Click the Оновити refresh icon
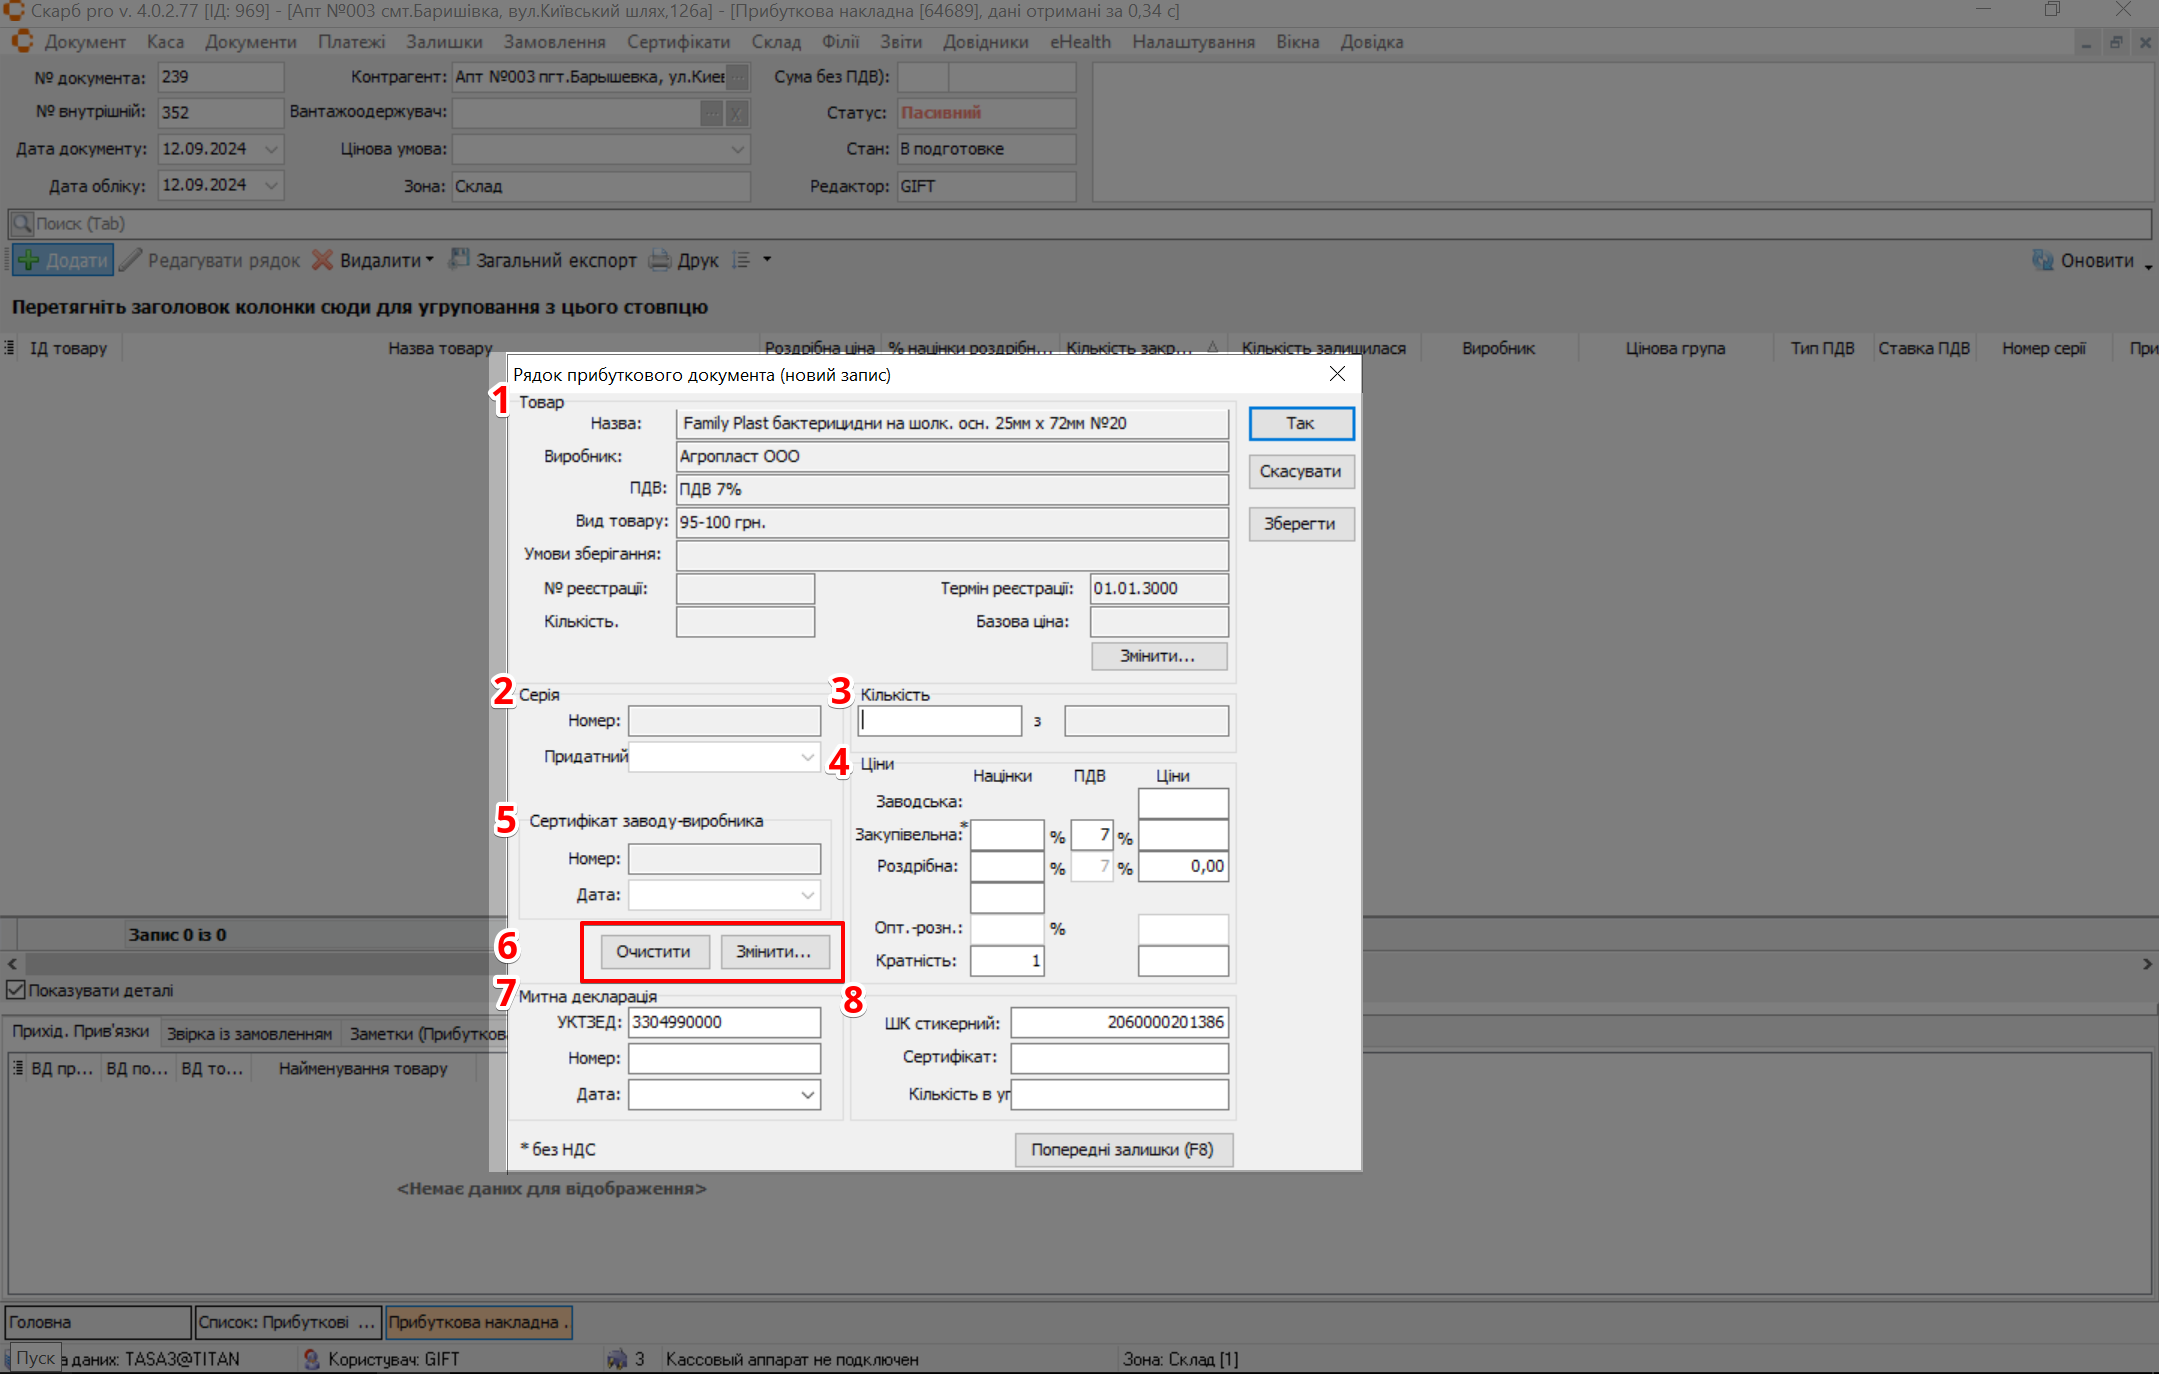 point(2042,260)
